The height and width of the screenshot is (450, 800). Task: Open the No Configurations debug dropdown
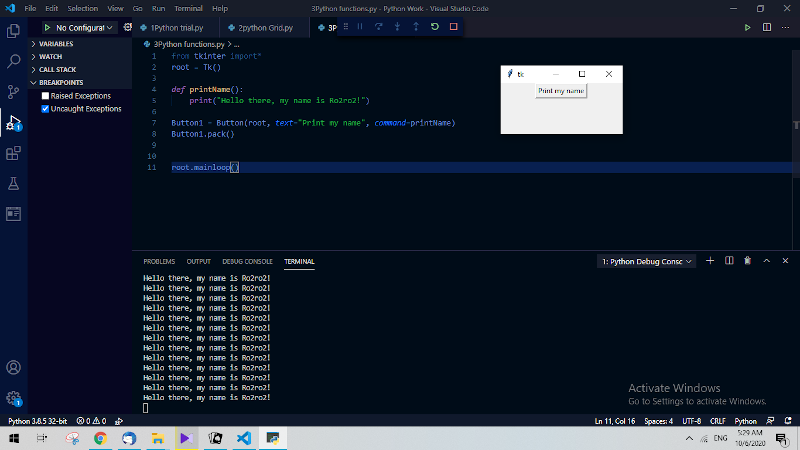(84, 28)
